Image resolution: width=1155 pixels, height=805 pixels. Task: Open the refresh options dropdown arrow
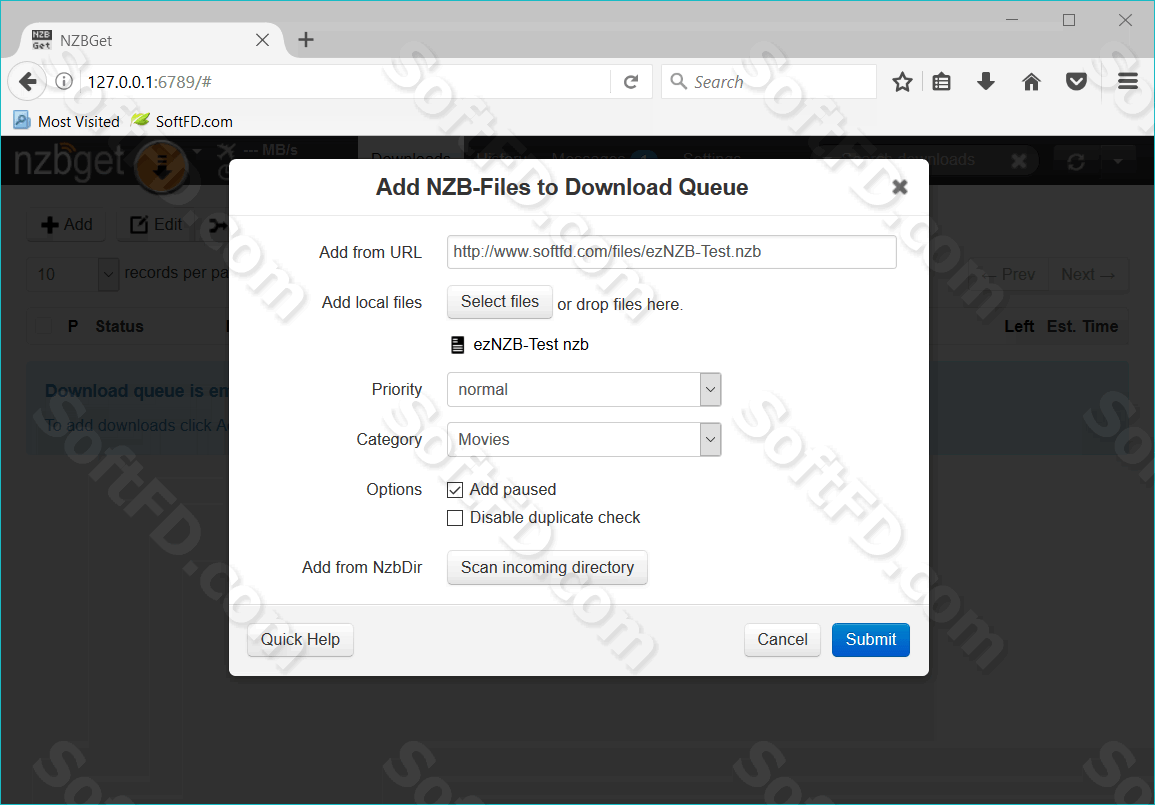coord(1118,161)
